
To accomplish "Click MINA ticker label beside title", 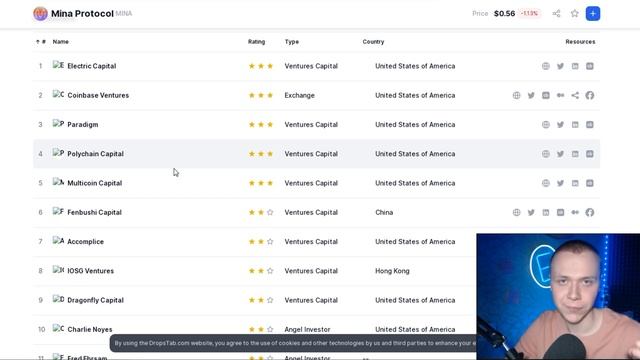I will click(x=124, y=13).
